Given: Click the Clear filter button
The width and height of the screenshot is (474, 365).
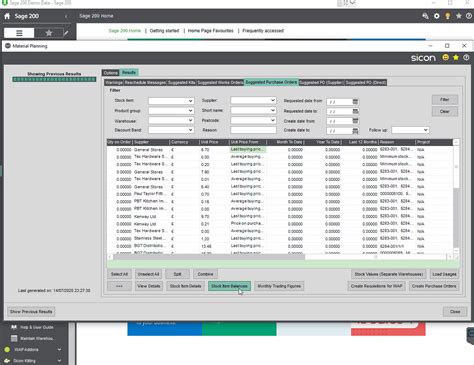Looking at the screenshot, I should click(x=445, y=111).
